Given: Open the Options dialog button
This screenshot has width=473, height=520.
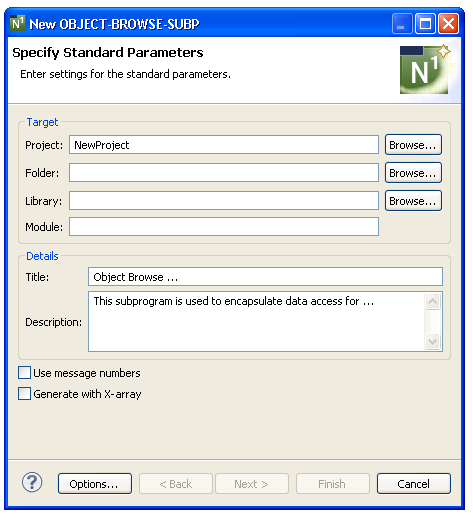Looking at the screenshot, I should click(x=95, y=484).
